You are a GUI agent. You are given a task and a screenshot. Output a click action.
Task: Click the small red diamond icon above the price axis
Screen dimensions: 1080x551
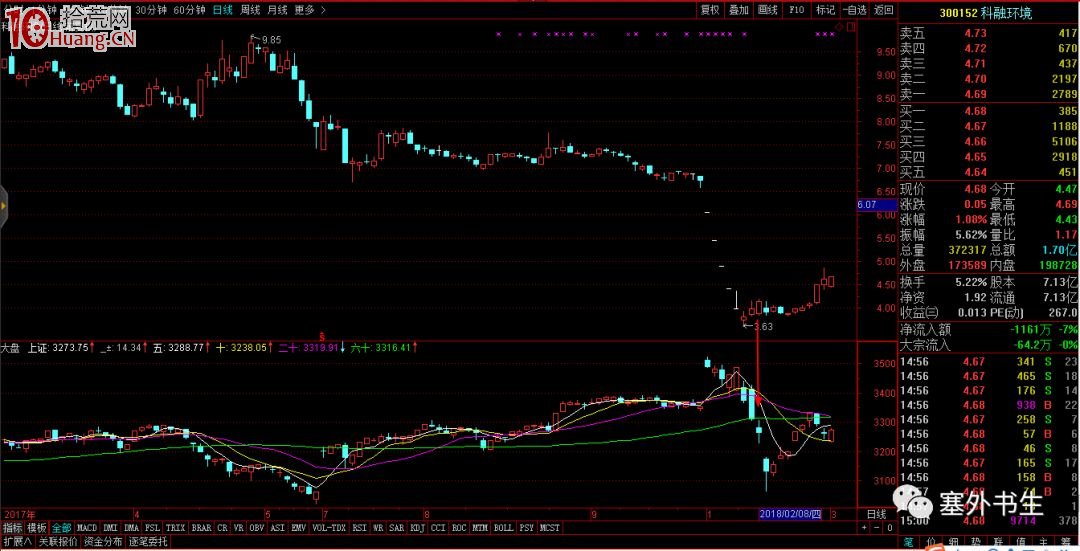(840, 27)
